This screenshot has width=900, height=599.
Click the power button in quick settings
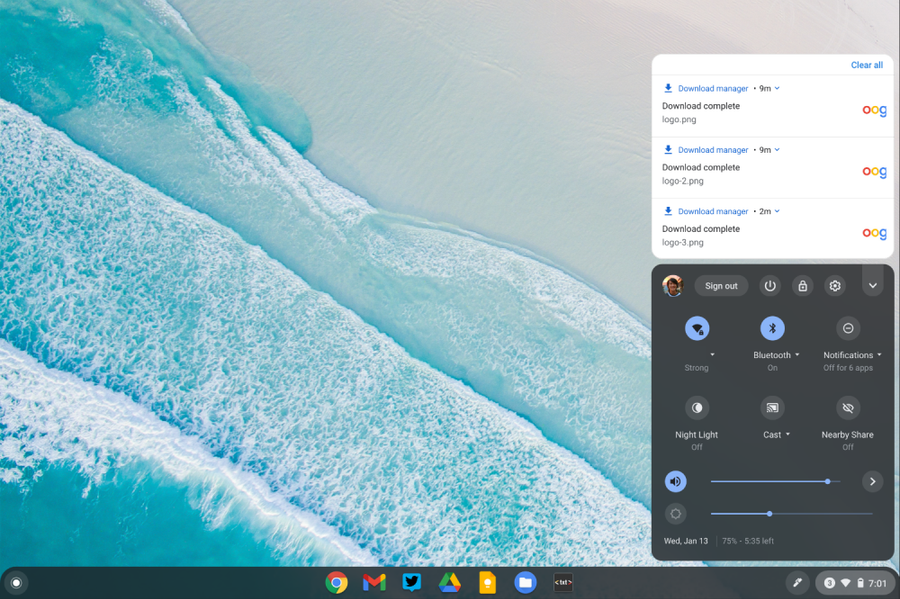(x=770, y=286)
